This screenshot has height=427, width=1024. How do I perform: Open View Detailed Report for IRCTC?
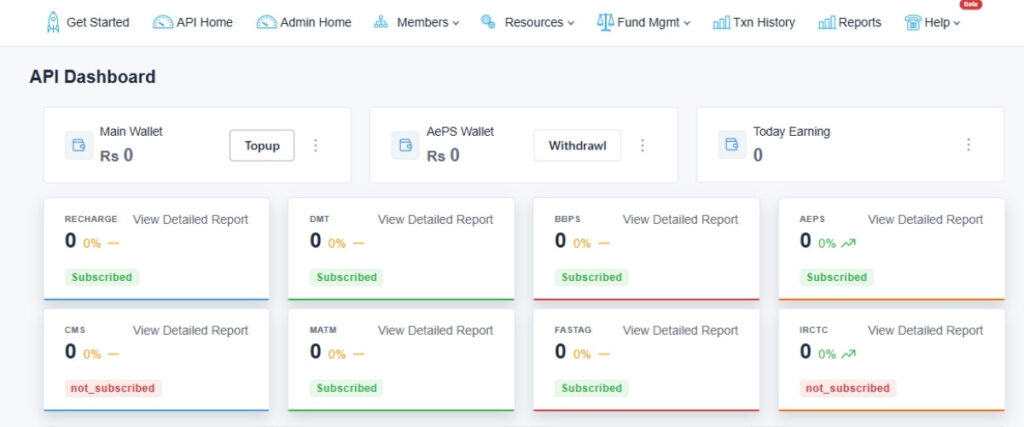point(925,330)
